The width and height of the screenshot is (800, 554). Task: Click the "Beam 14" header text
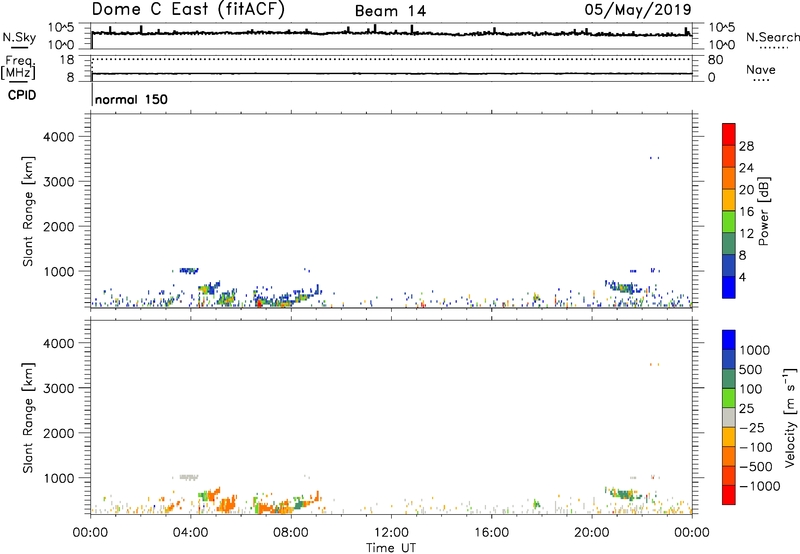[390, 11]
